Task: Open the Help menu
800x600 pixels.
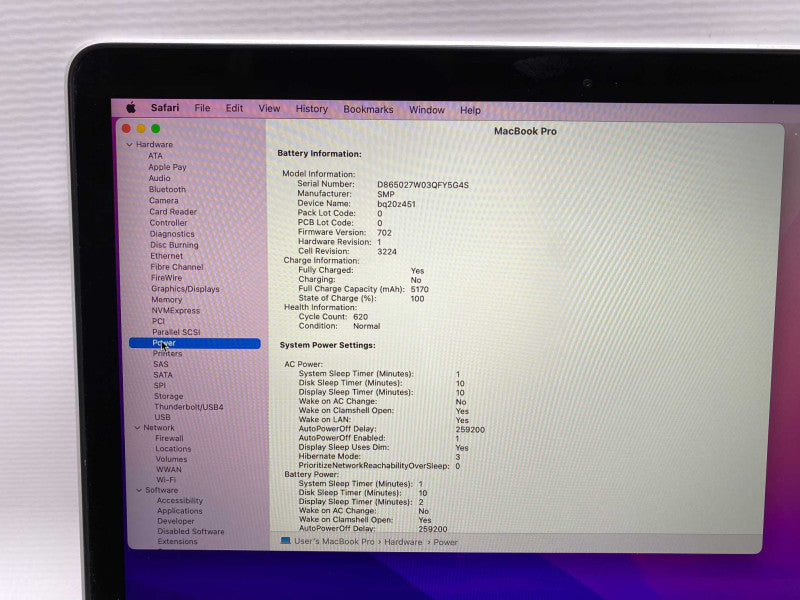Action: click(x=470, y=110)
